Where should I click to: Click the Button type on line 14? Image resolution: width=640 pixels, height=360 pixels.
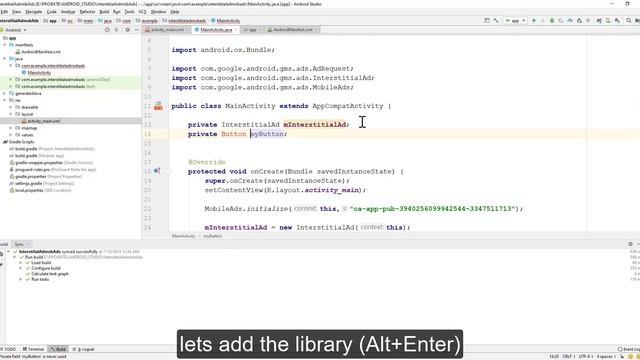[233, 134]
